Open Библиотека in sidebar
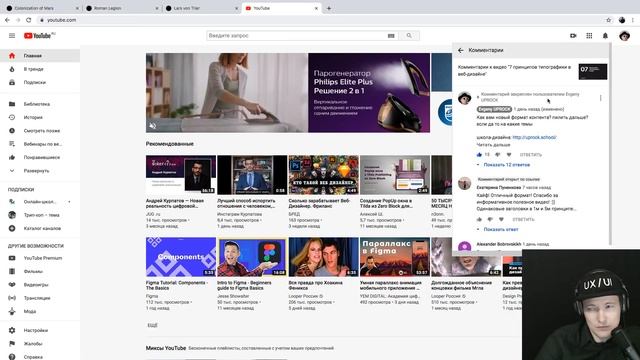The image size is (640, 360). (x=40, y=104)
